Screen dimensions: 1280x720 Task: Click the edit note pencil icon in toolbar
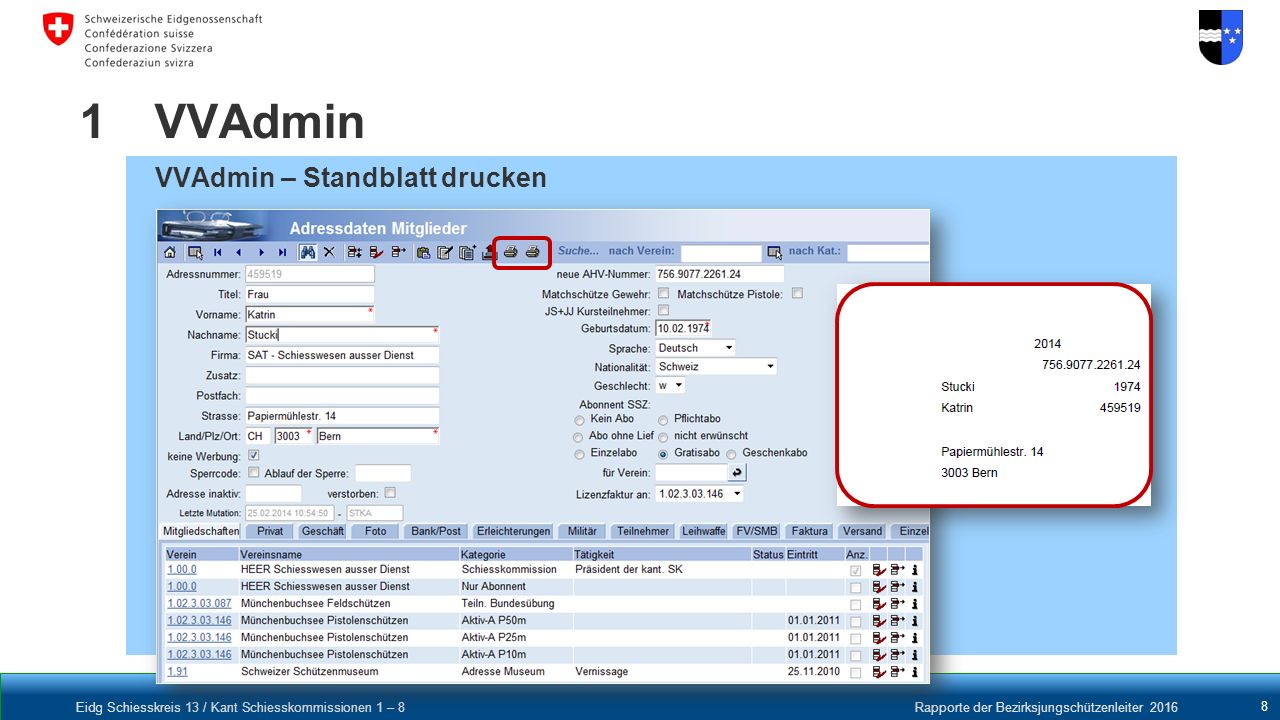point(445,252)
